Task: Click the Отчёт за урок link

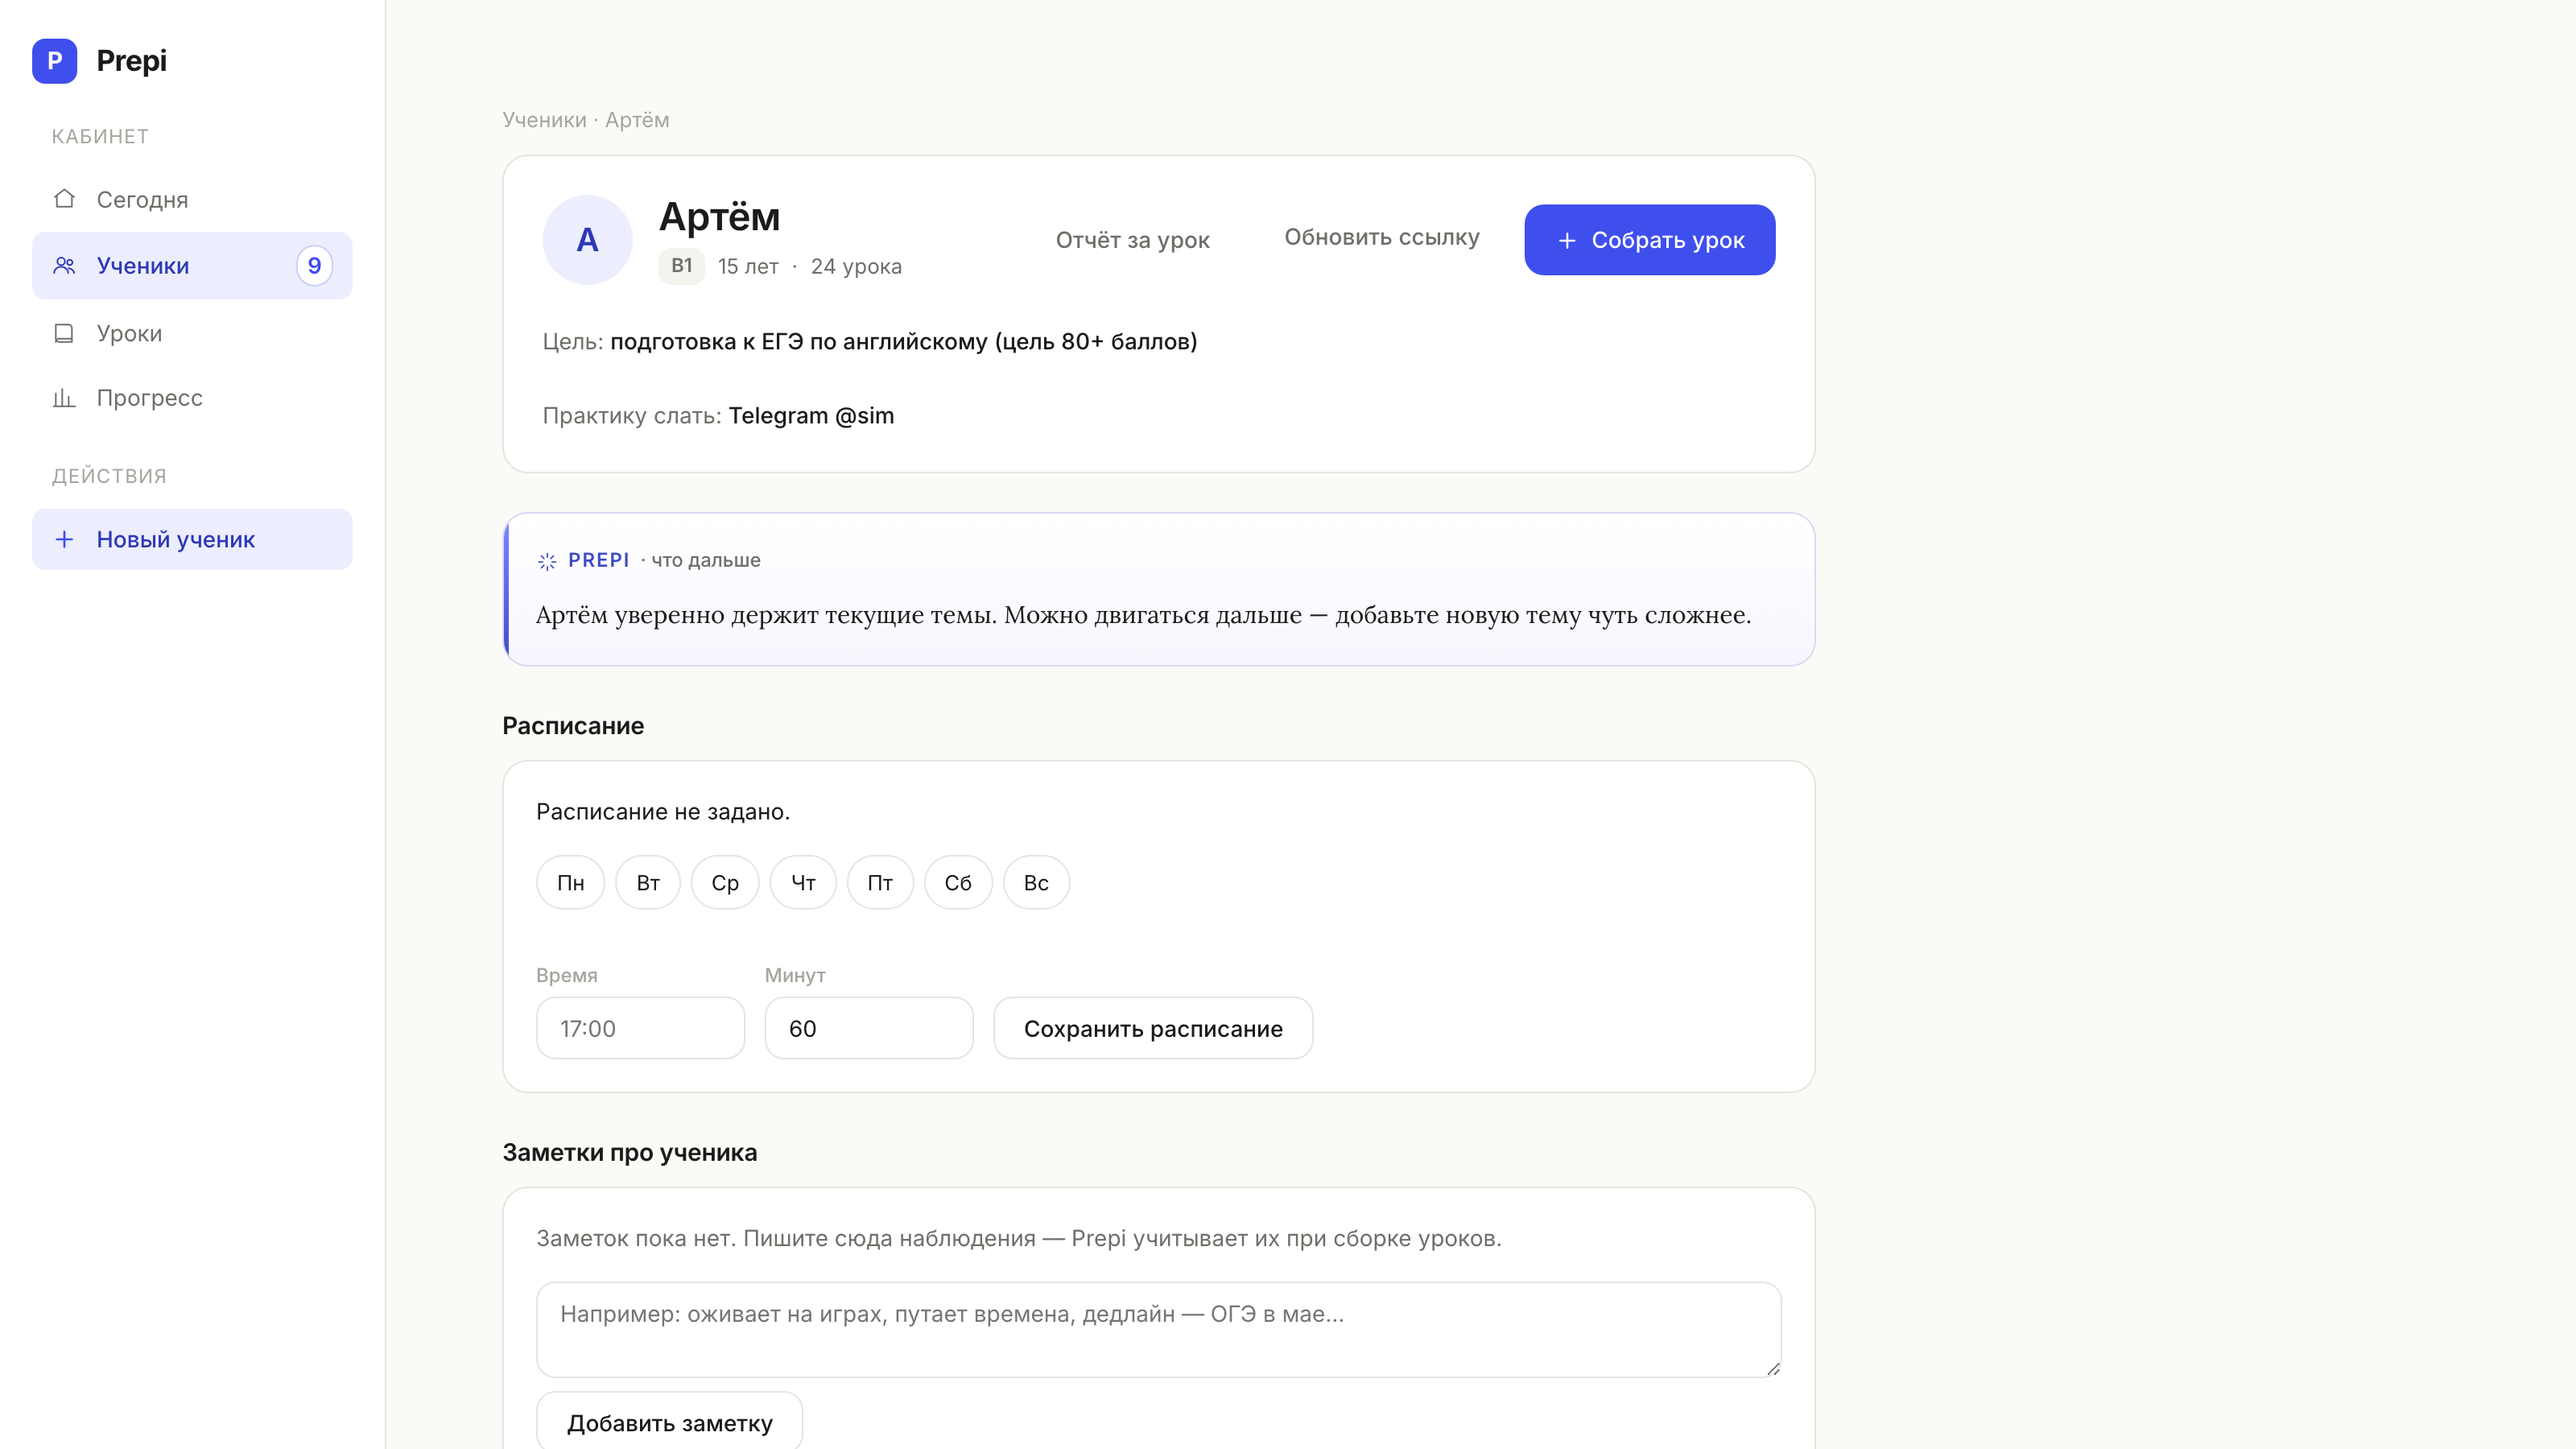Action: click(x=1132, y=240)
